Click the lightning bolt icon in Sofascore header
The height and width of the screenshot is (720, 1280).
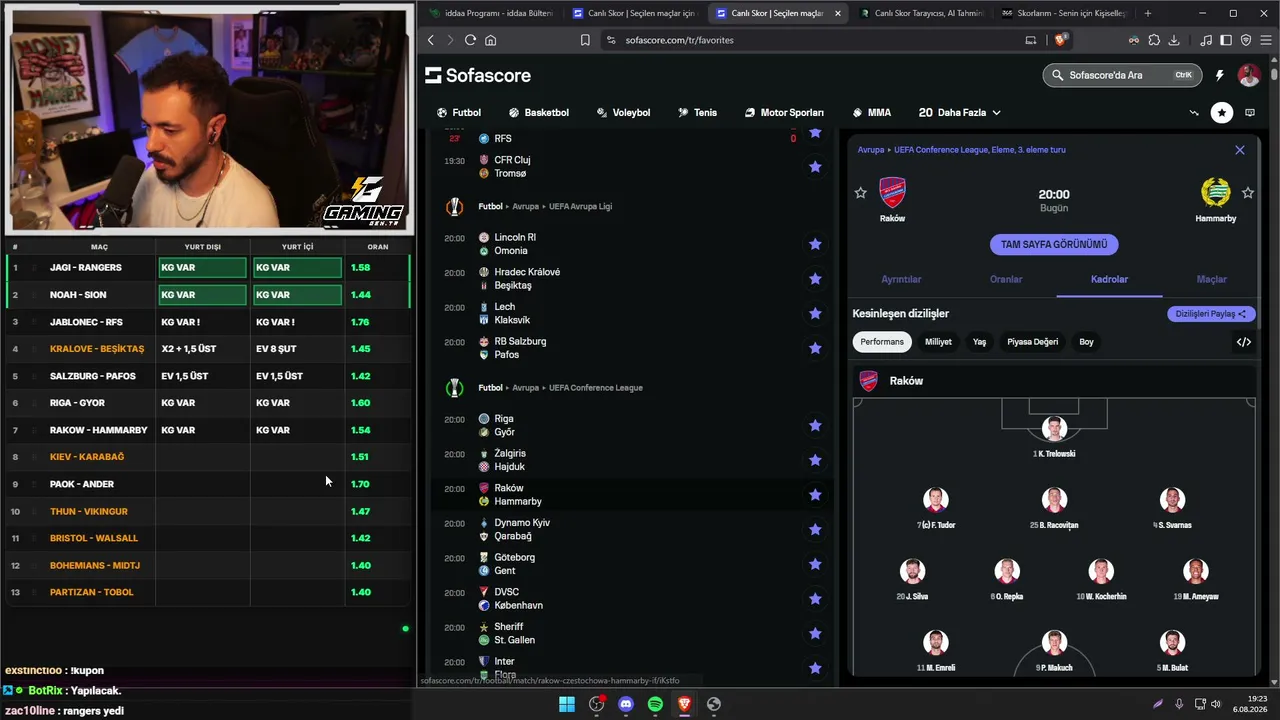pyautogui.click(x=1219, y=75)
